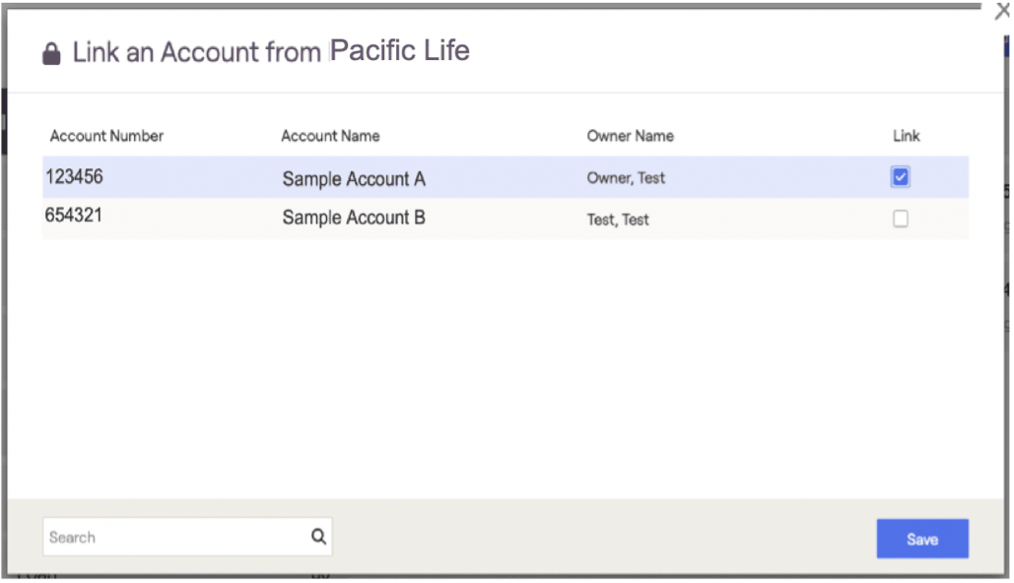
Task: Click the Sample Account A name
Action: 353,179
